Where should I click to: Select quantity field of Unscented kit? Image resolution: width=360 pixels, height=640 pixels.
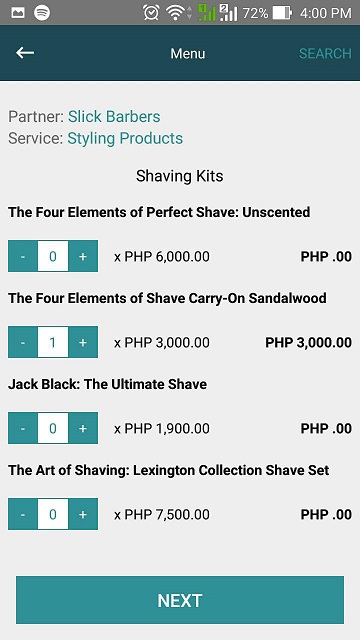(x=53, y=256)
